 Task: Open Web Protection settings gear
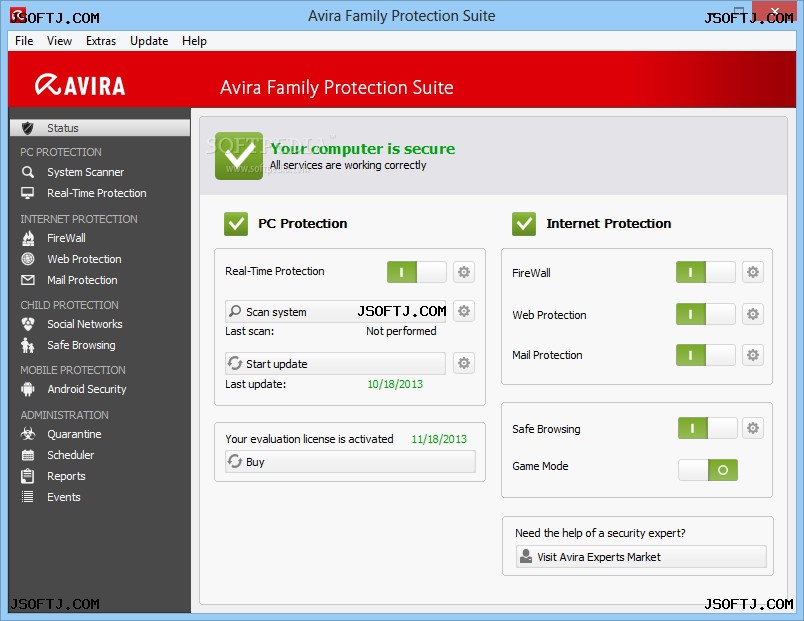[753, 314]
